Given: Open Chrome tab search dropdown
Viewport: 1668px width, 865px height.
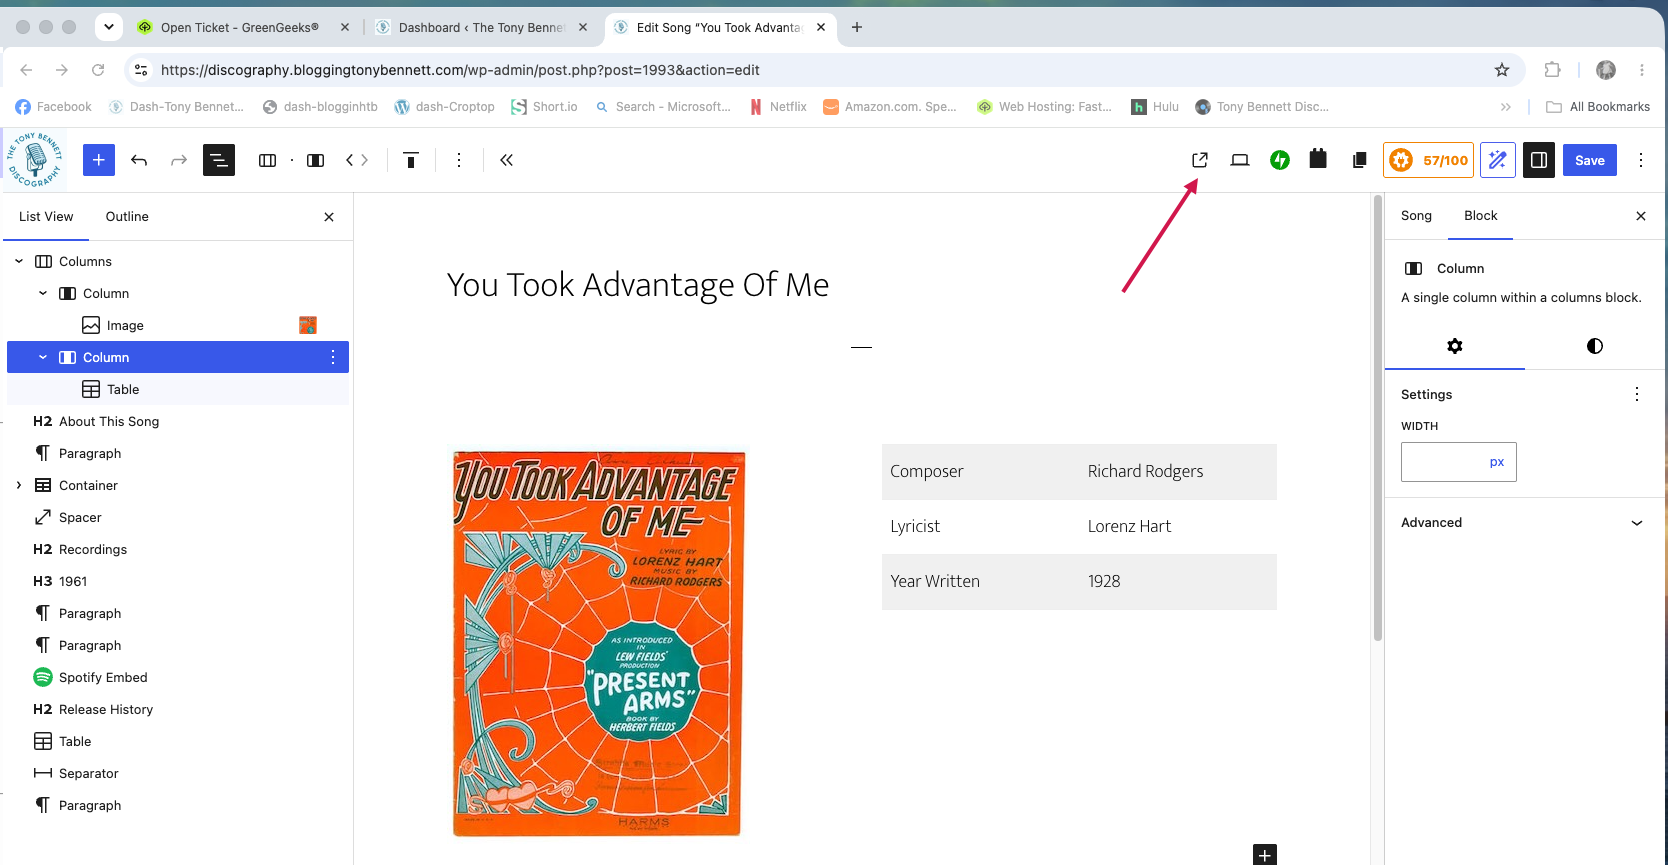Looking at the screenshot, I should click(108, 27).
